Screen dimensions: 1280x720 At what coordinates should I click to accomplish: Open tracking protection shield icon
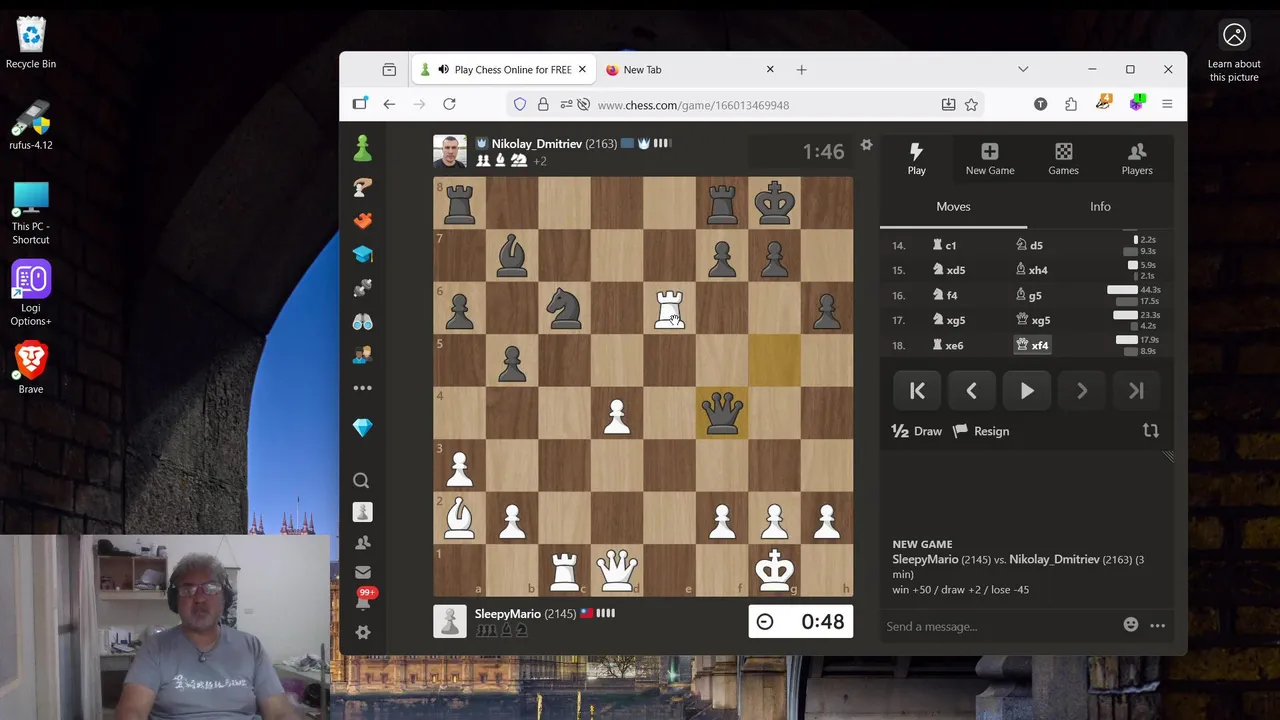coord(520,104)
